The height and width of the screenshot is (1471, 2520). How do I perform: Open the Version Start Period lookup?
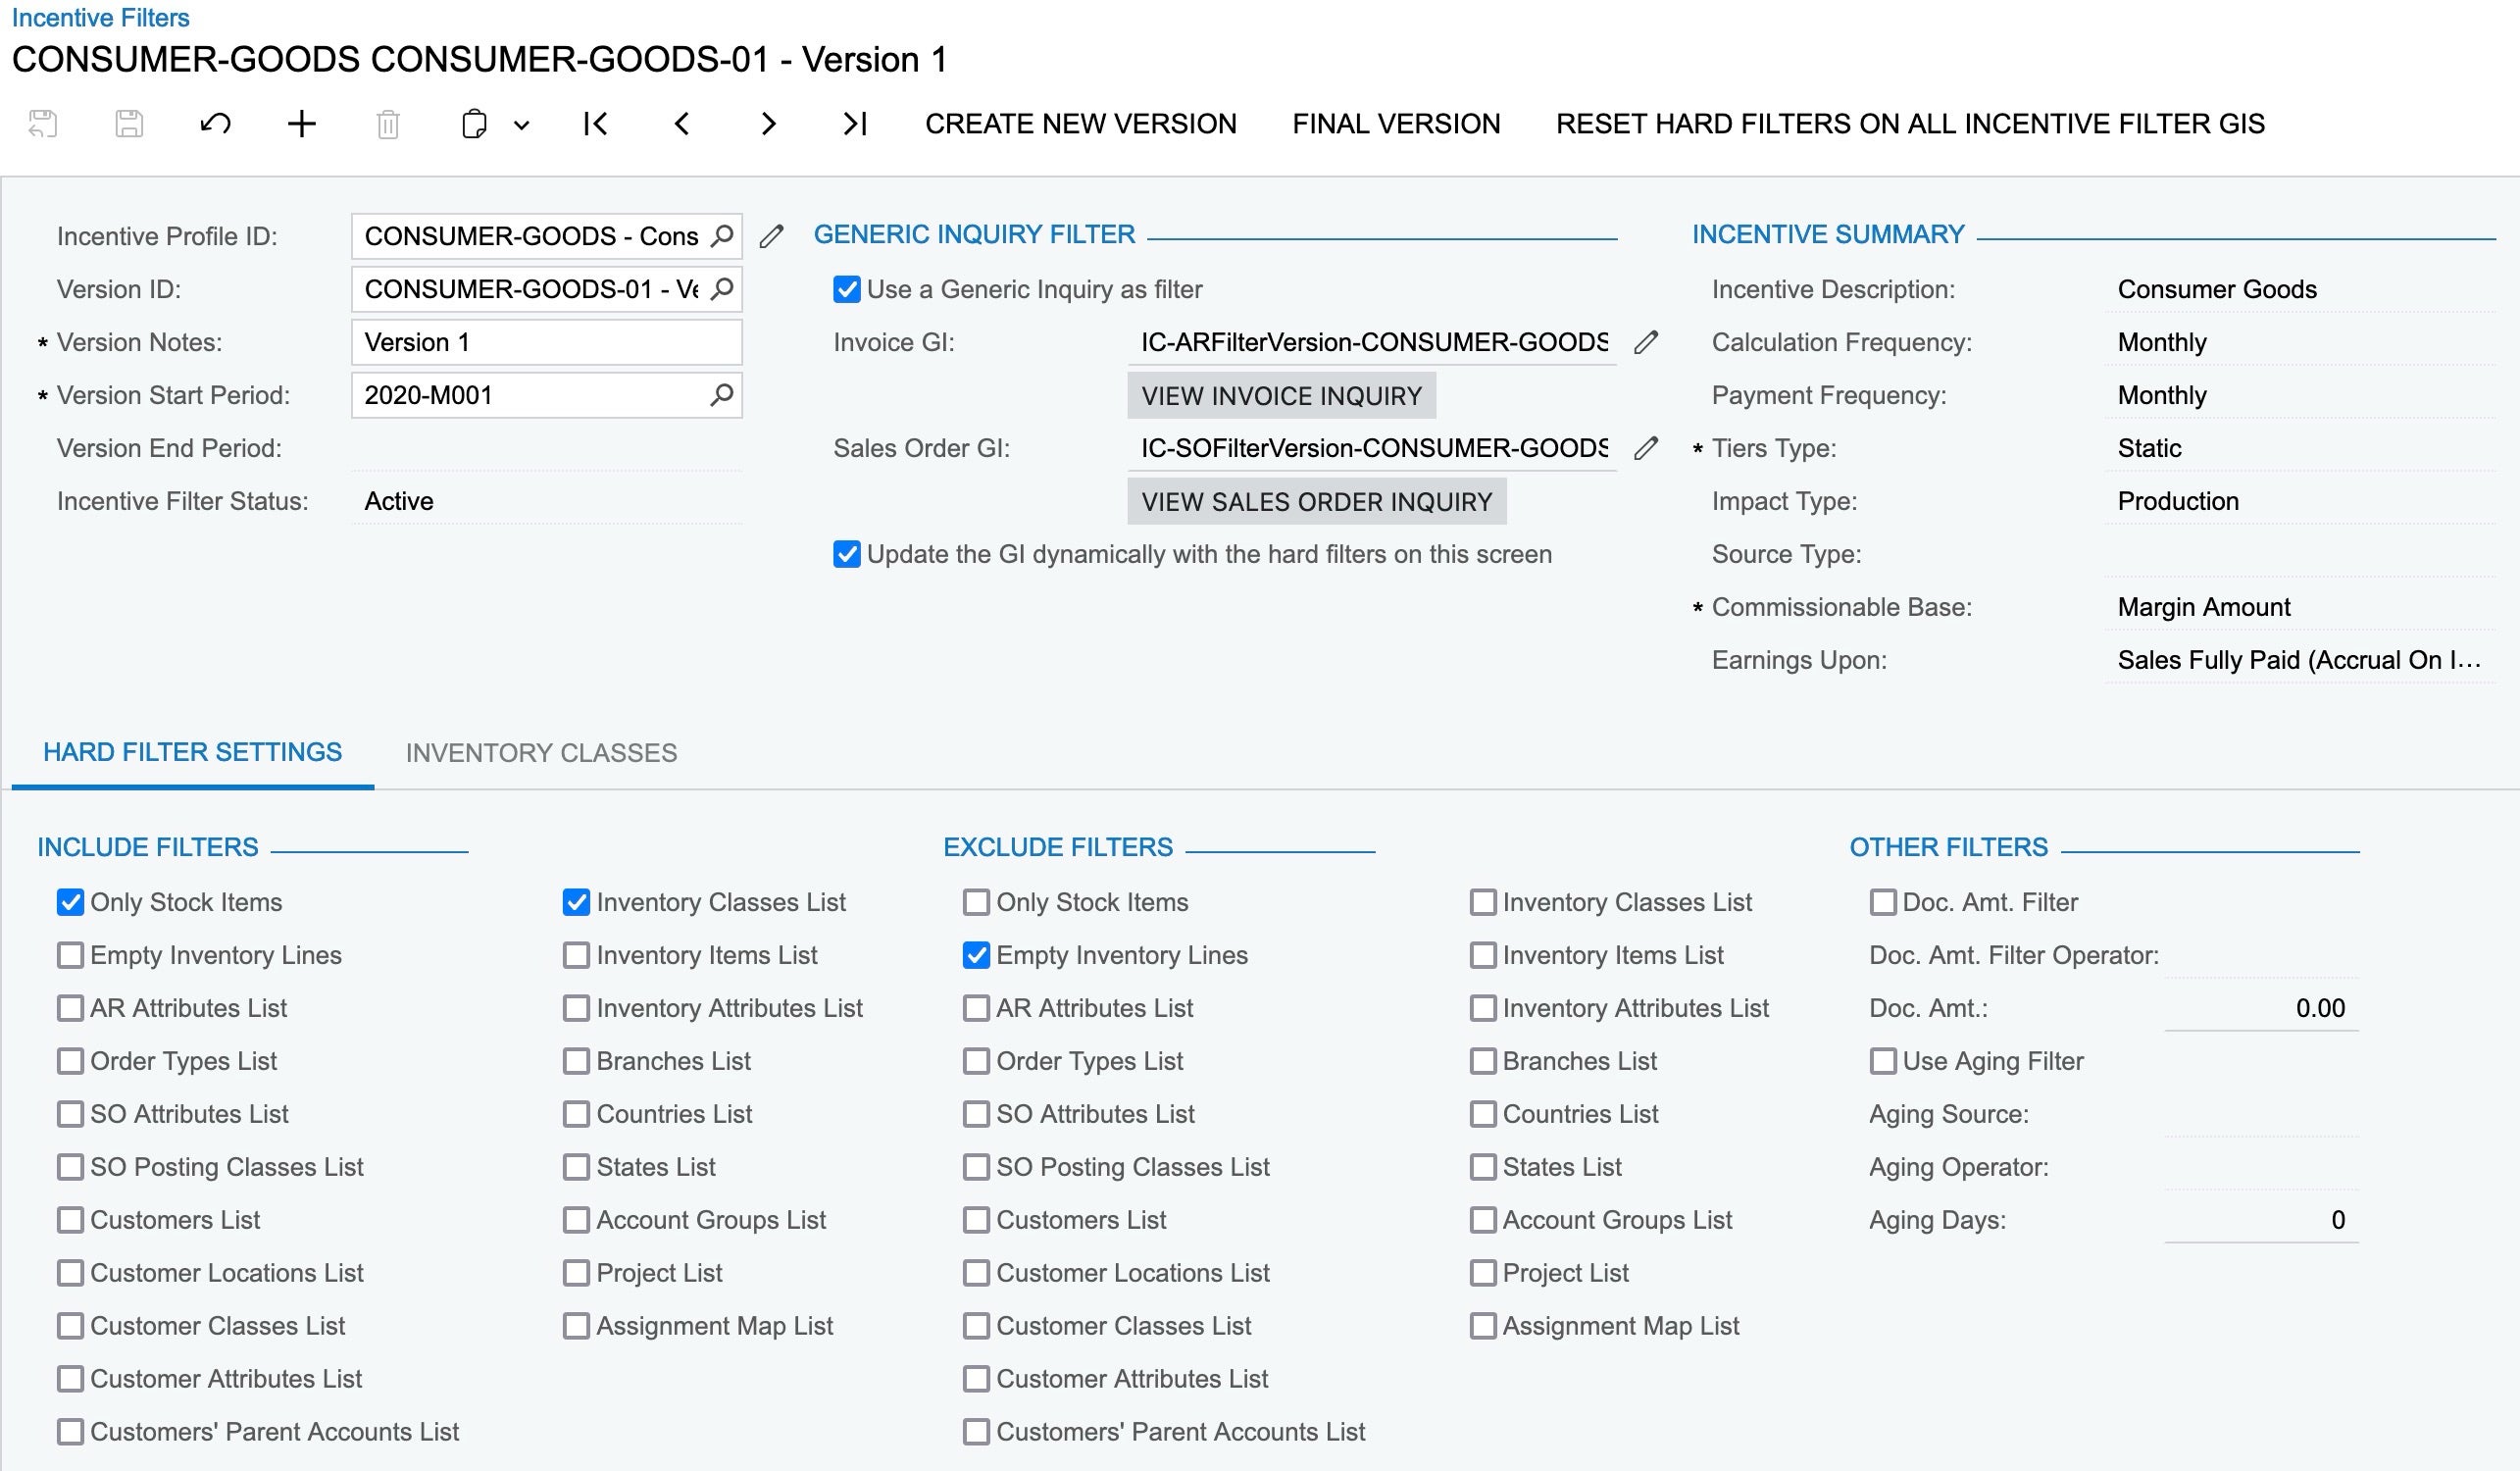(x=723, y=394)
